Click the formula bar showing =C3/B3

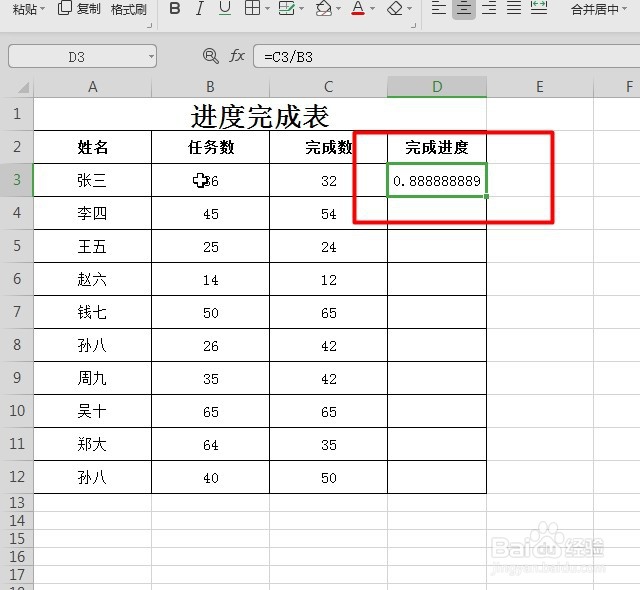(447, 56)
